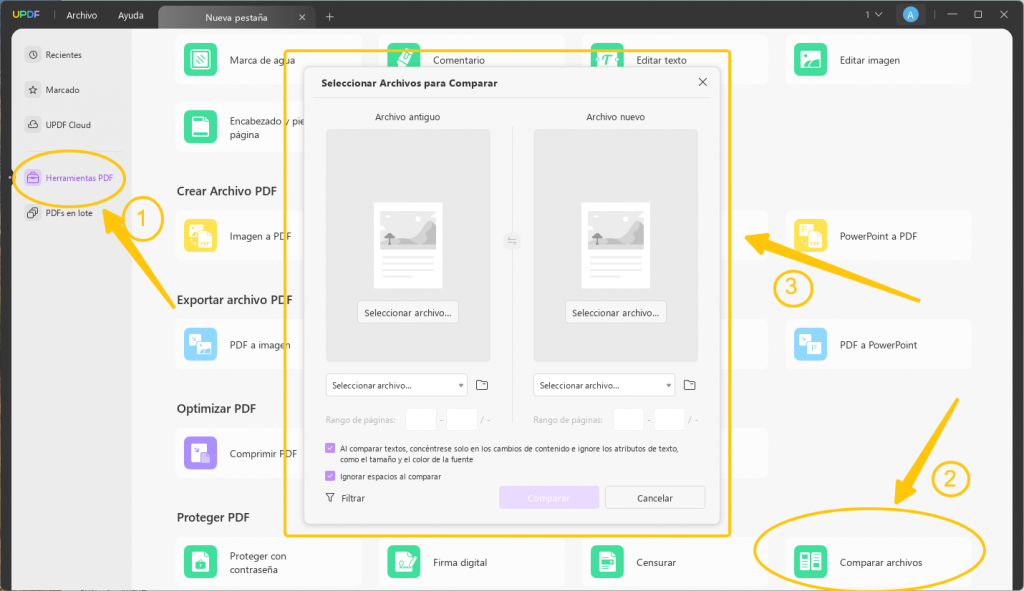Uncheck Ignorar espacios al comparar
The height and width of the screenshot is (591, 1024).
pos(330,478)
